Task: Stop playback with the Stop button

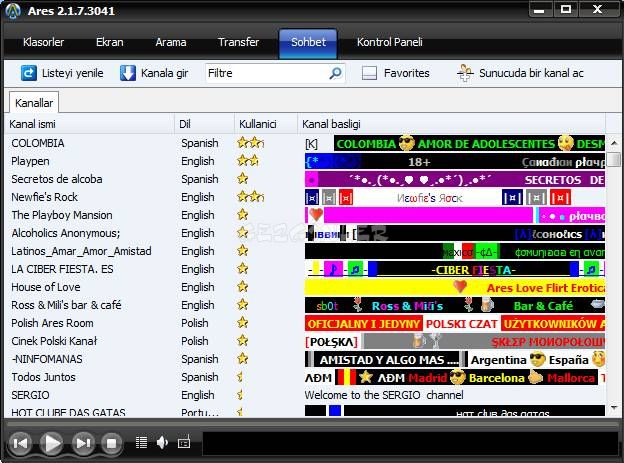Action: [111, 443]
